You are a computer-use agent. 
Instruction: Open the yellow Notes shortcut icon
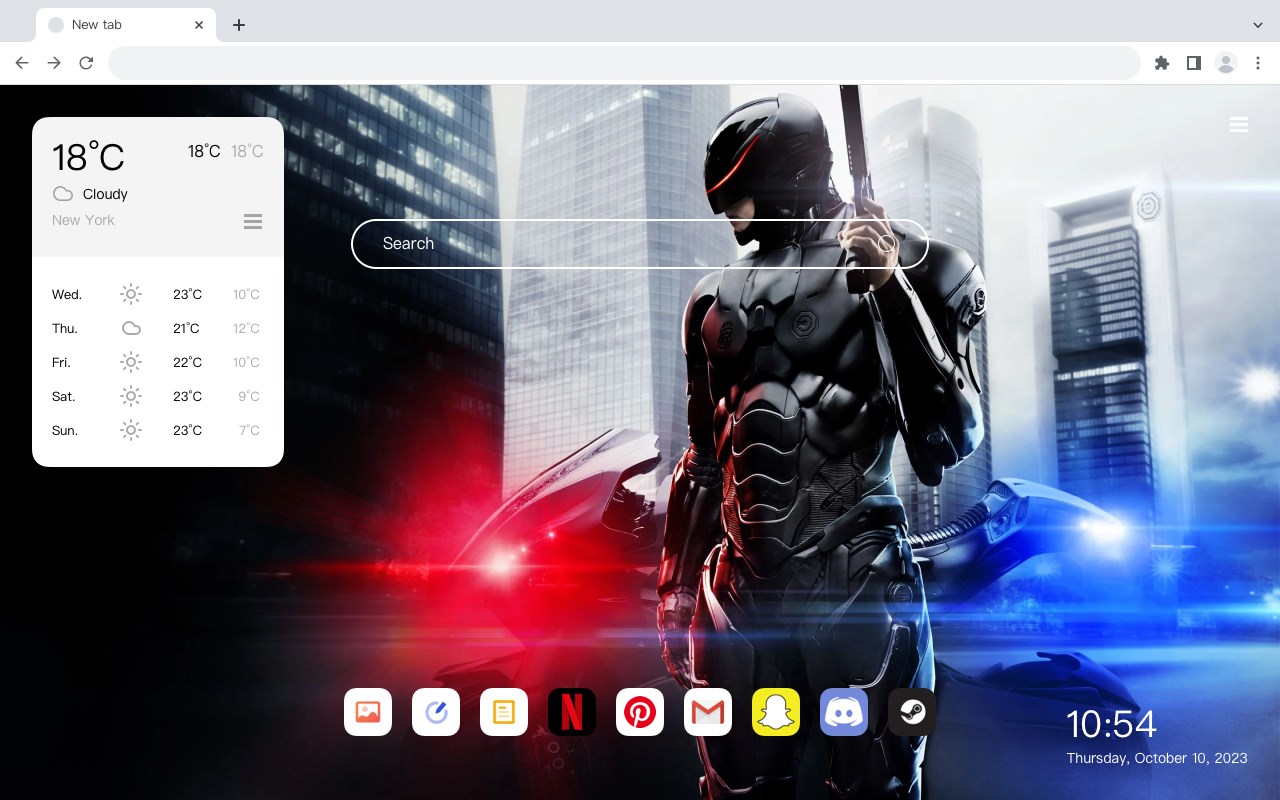504,712
